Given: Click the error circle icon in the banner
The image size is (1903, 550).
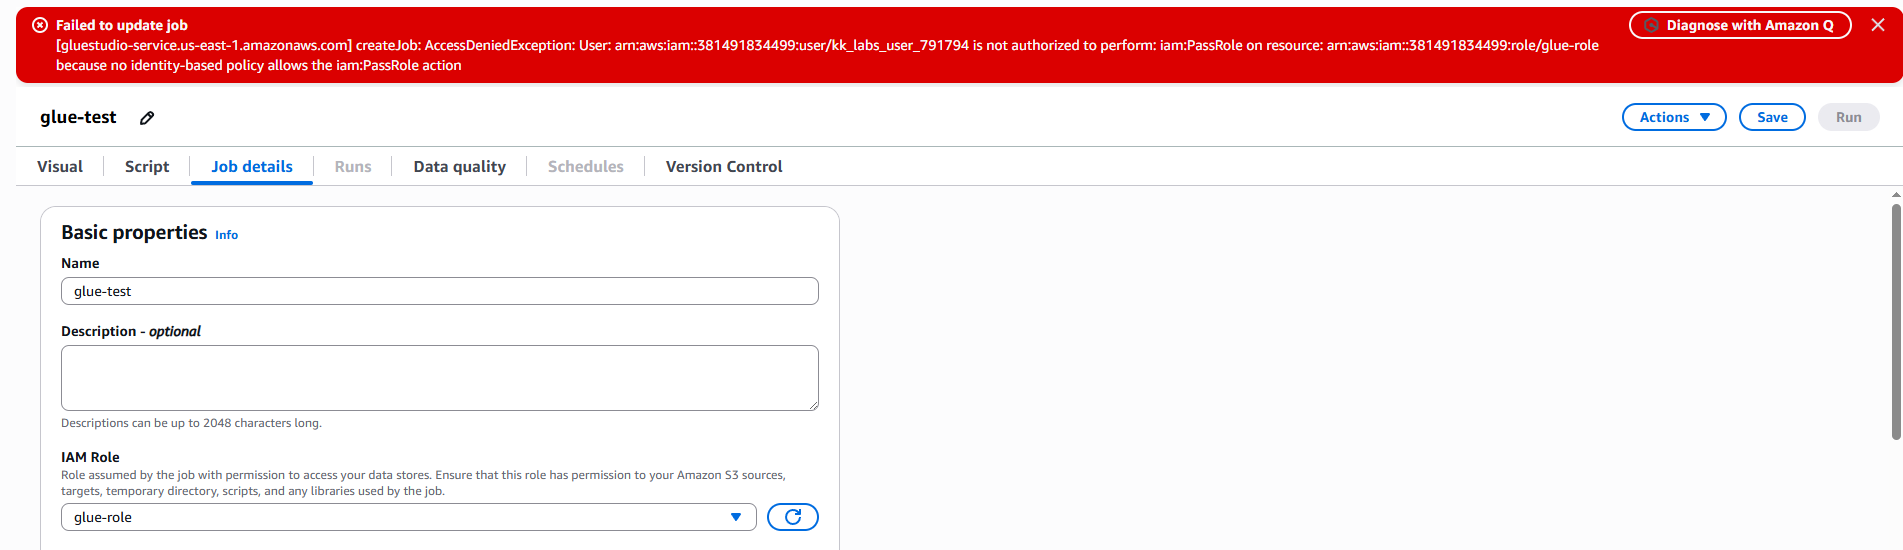Looking at the screenshot, I should (x=40, y=25).
